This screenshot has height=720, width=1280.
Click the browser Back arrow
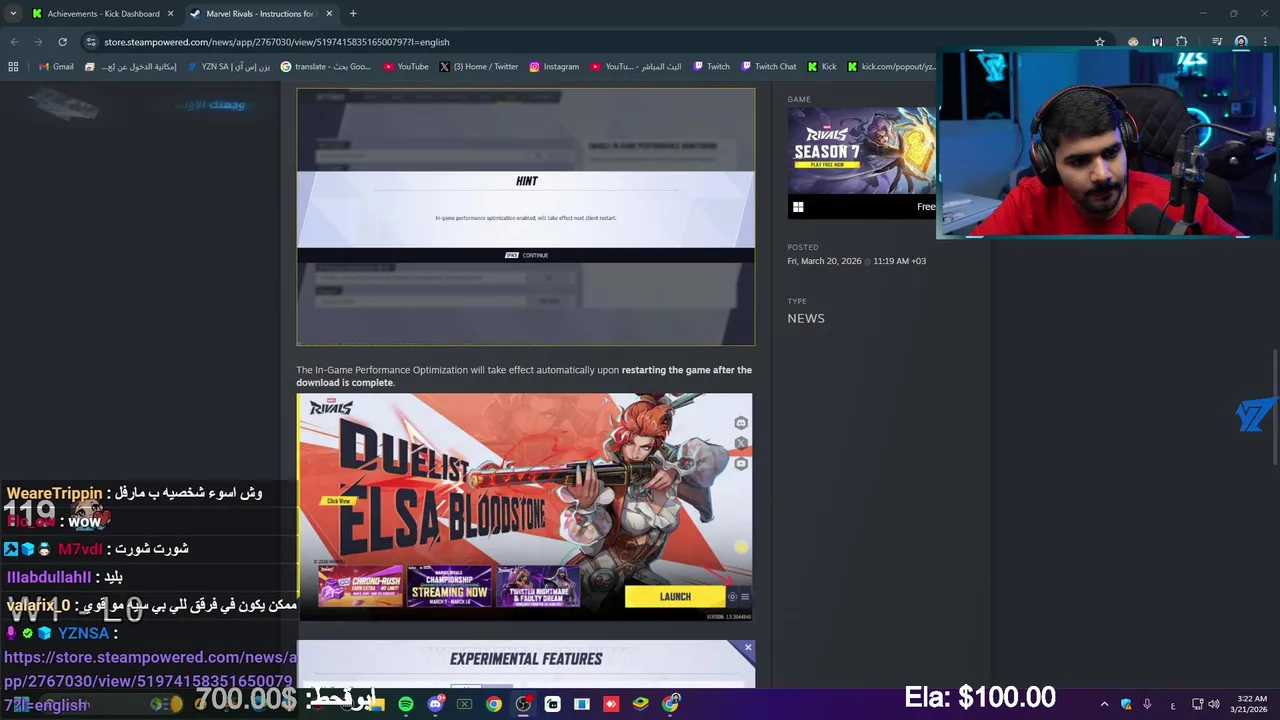pos(14,42)
